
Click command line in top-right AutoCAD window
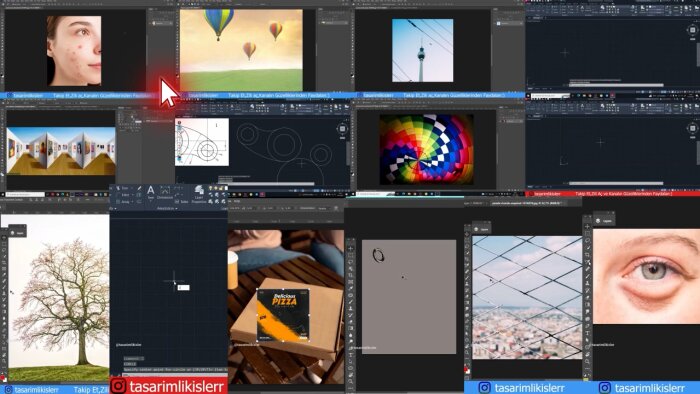pos(616,85)
